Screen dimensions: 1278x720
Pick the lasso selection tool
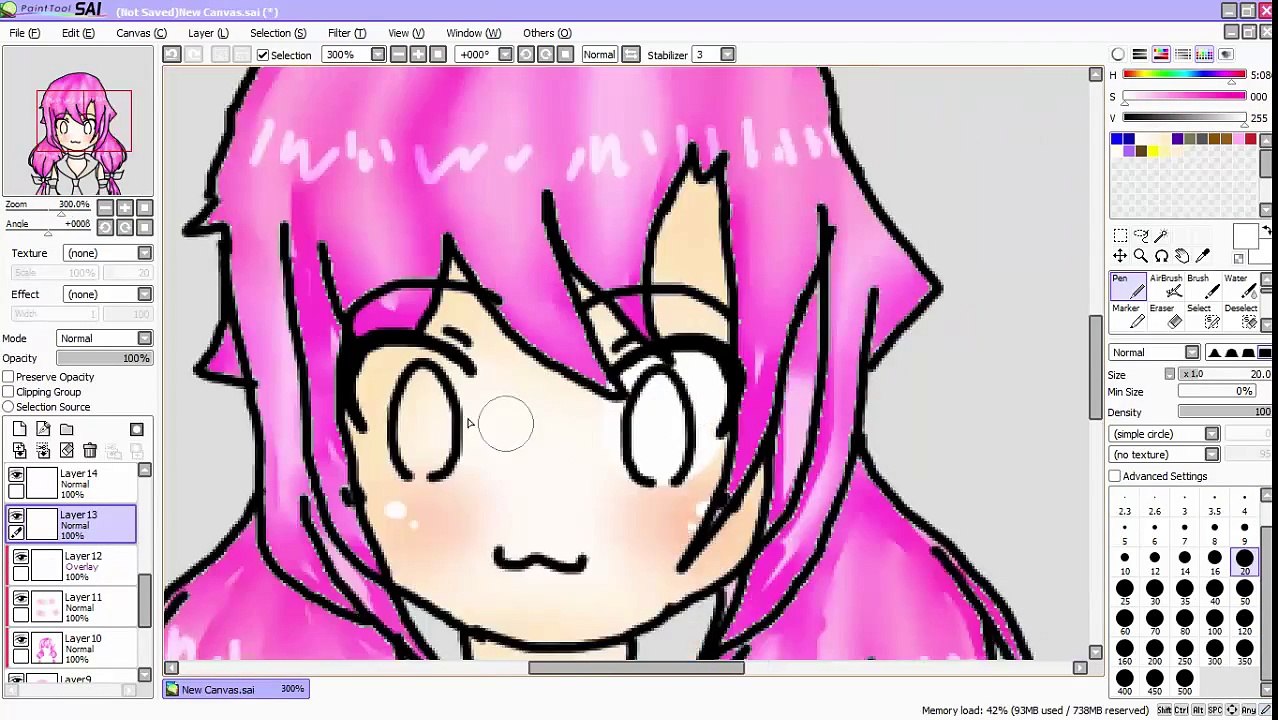point(1141,236)
